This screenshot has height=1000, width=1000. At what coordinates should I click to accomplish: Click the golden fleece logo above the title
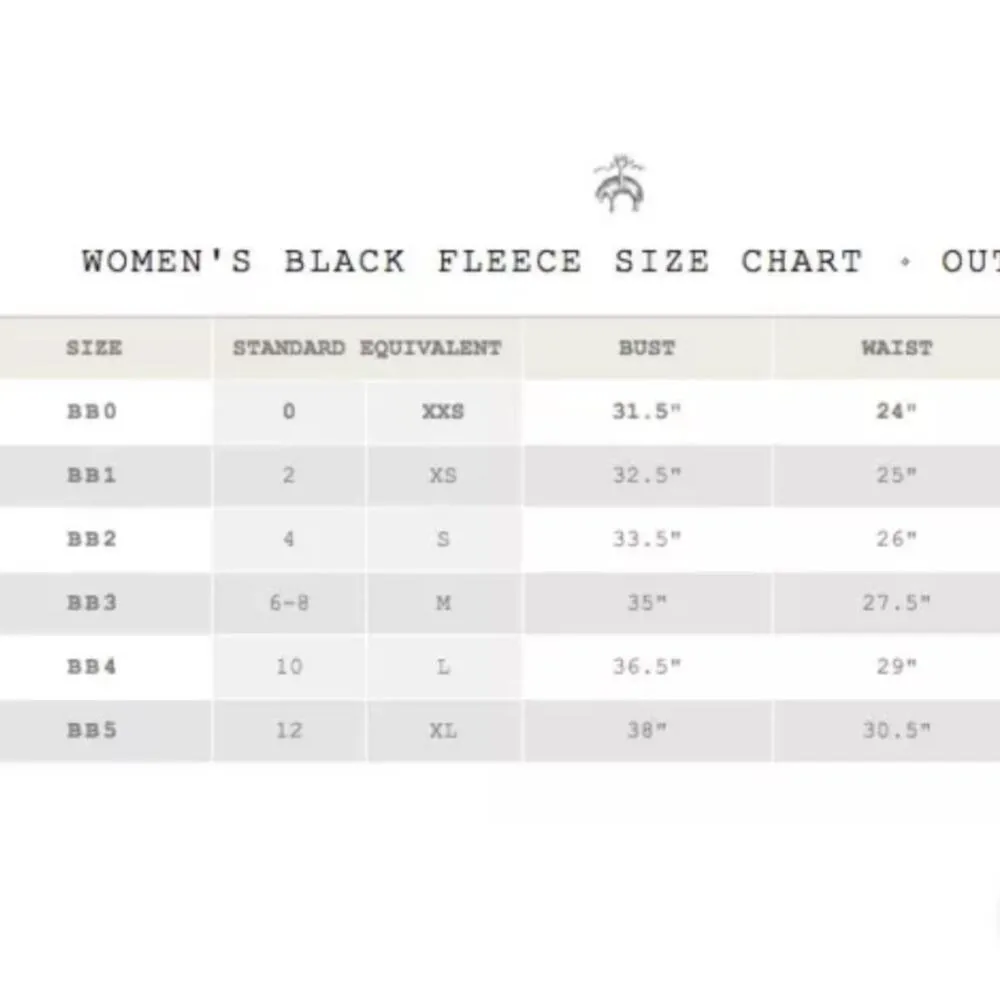[619, 184]
